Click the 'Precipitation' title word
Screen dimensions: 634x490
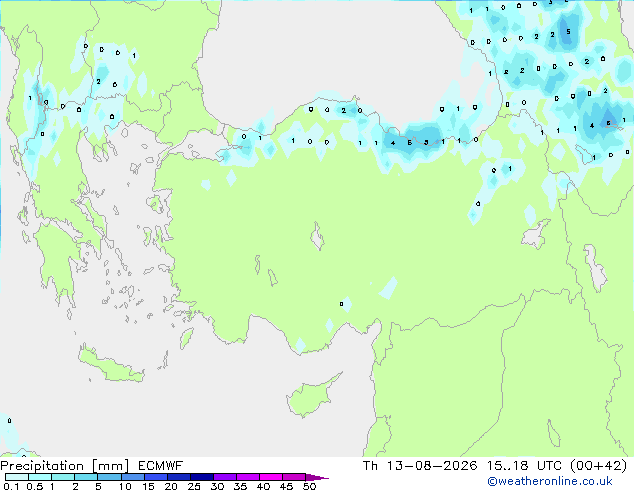[42, 466]
